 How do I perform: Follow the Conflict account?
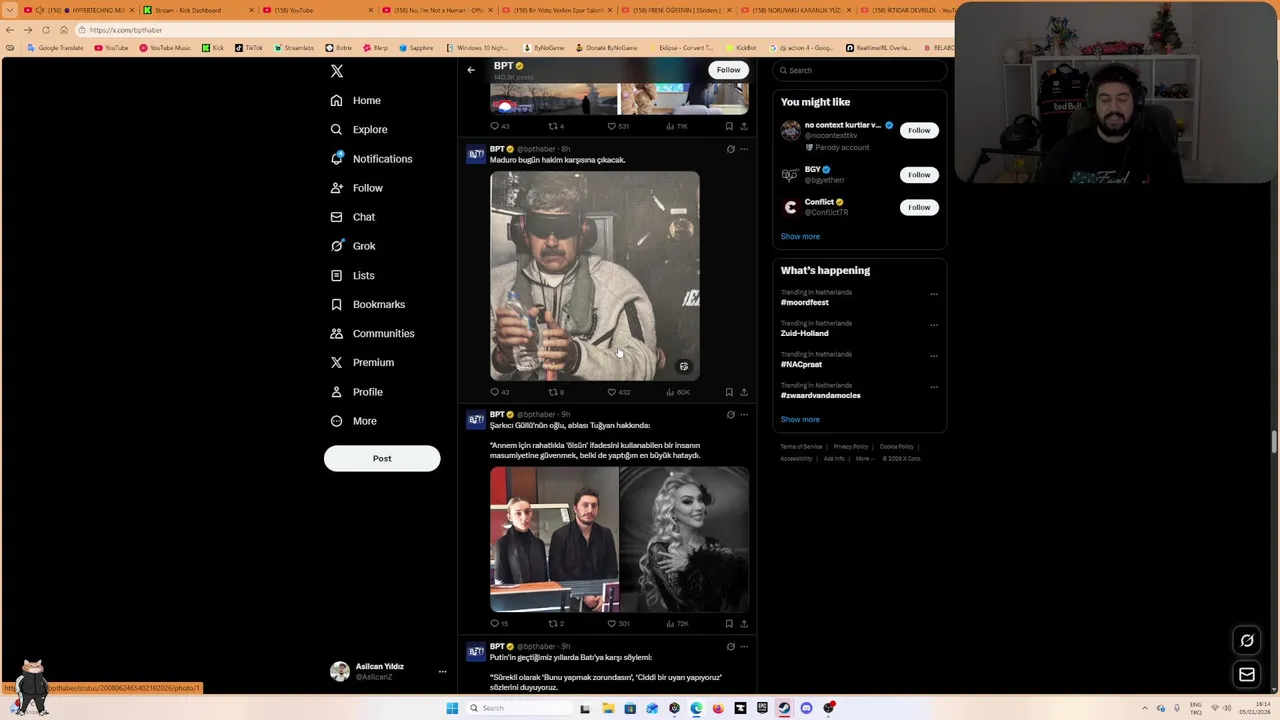point(919,207)
